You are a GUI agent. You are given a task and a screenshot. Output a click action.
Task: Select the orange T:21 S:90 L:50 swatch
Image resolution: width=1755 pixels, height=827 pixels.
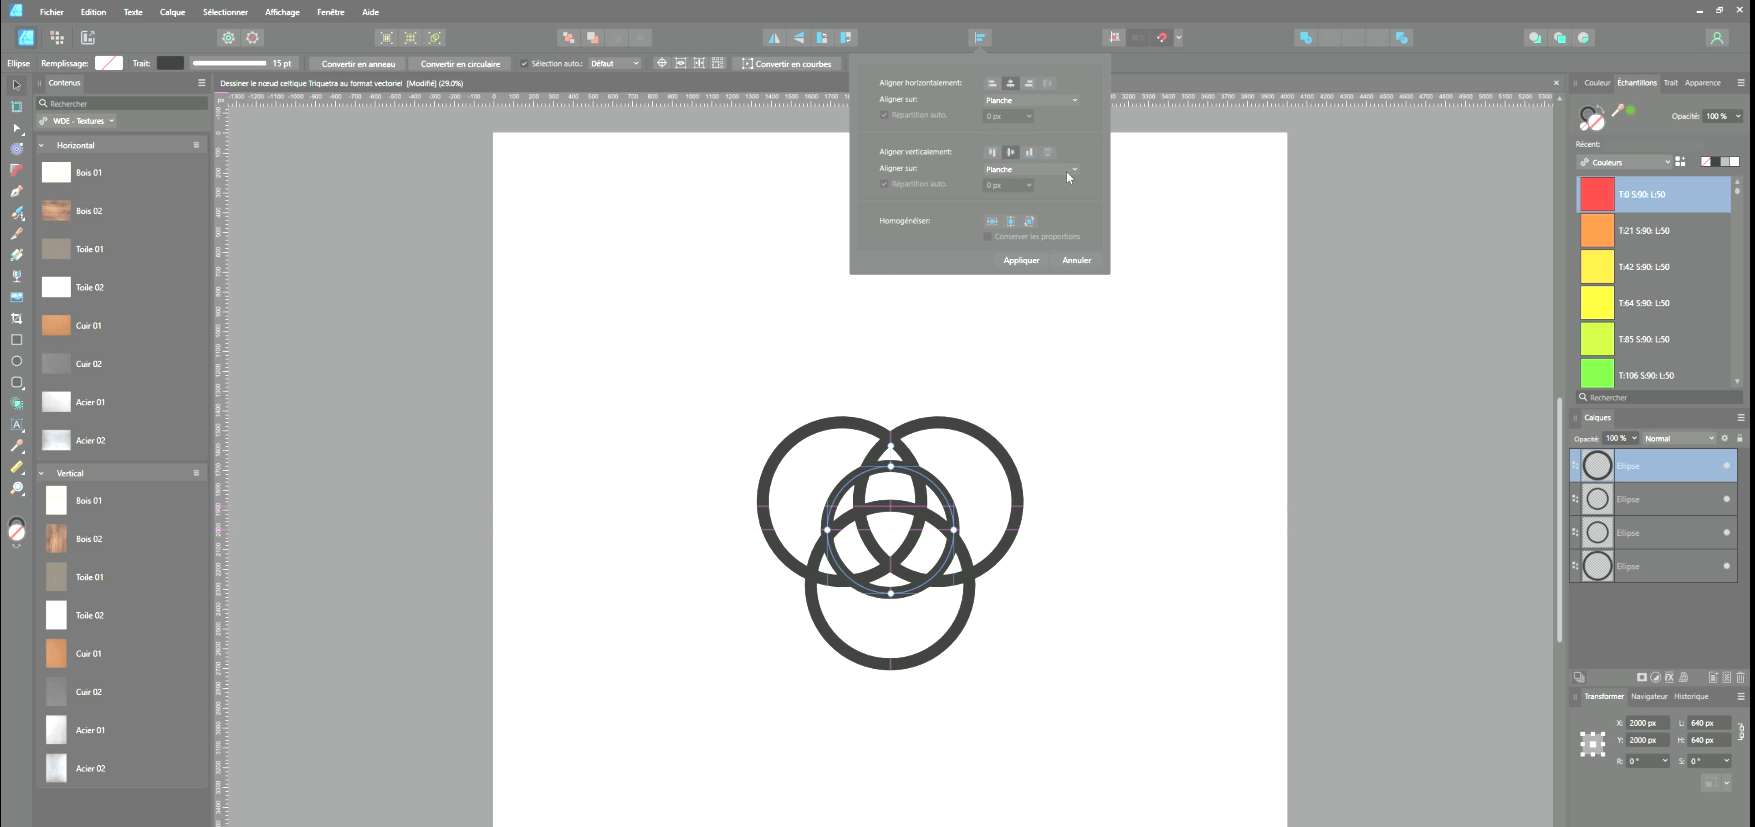coord(1597,231)
